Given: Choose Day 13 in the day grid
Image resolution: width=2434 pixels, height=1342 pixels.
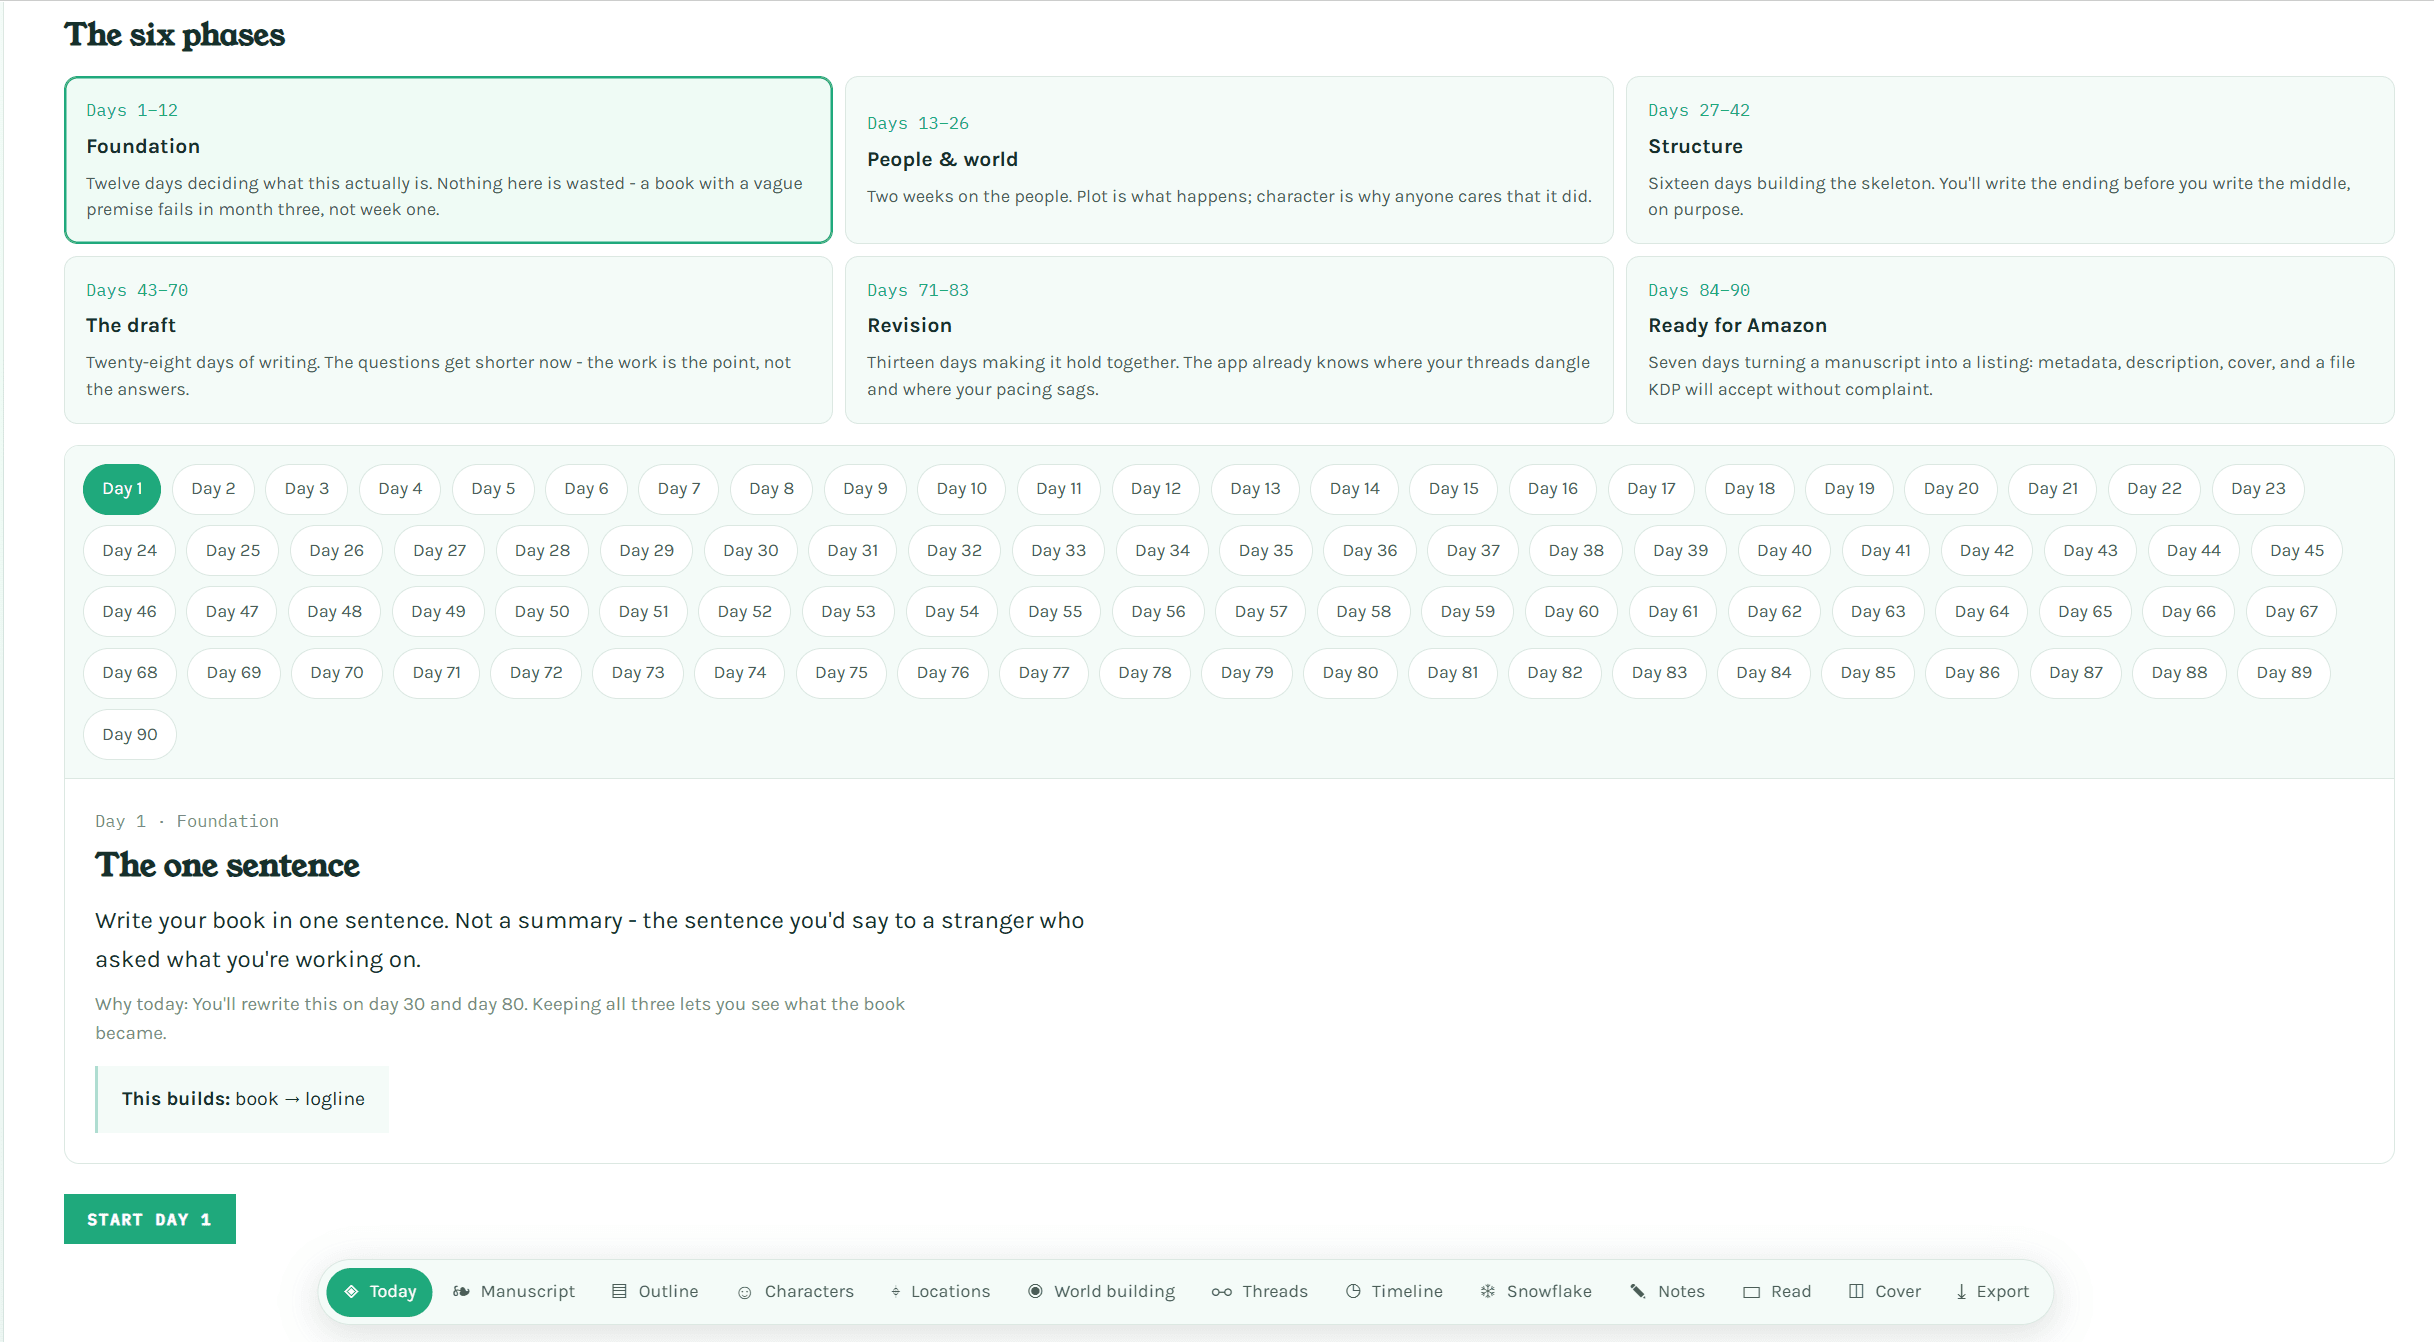Looking at the screenshot, I should 1255,489.
